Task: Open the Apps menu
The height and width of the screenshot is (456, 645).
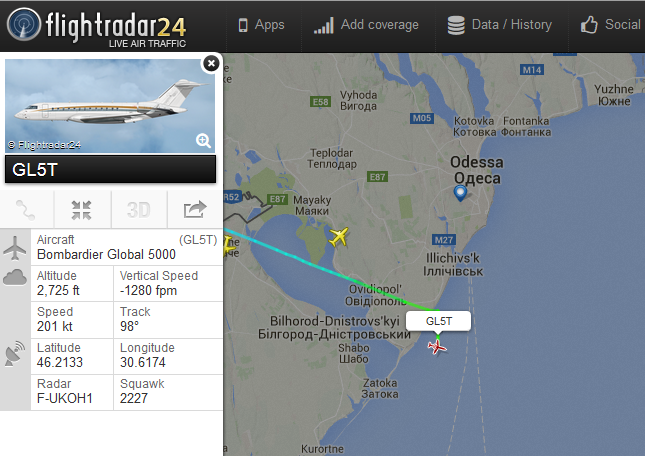Action: (262, 25)
